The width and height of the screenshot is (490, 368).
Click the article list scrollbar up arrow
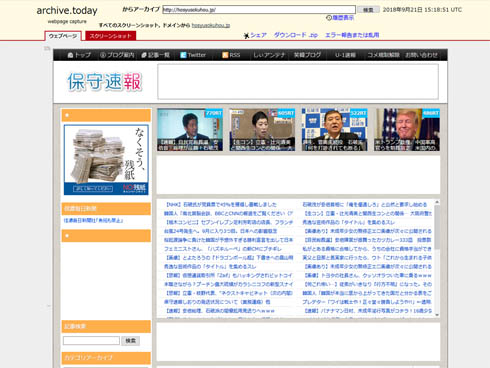[x=437, y=202]
